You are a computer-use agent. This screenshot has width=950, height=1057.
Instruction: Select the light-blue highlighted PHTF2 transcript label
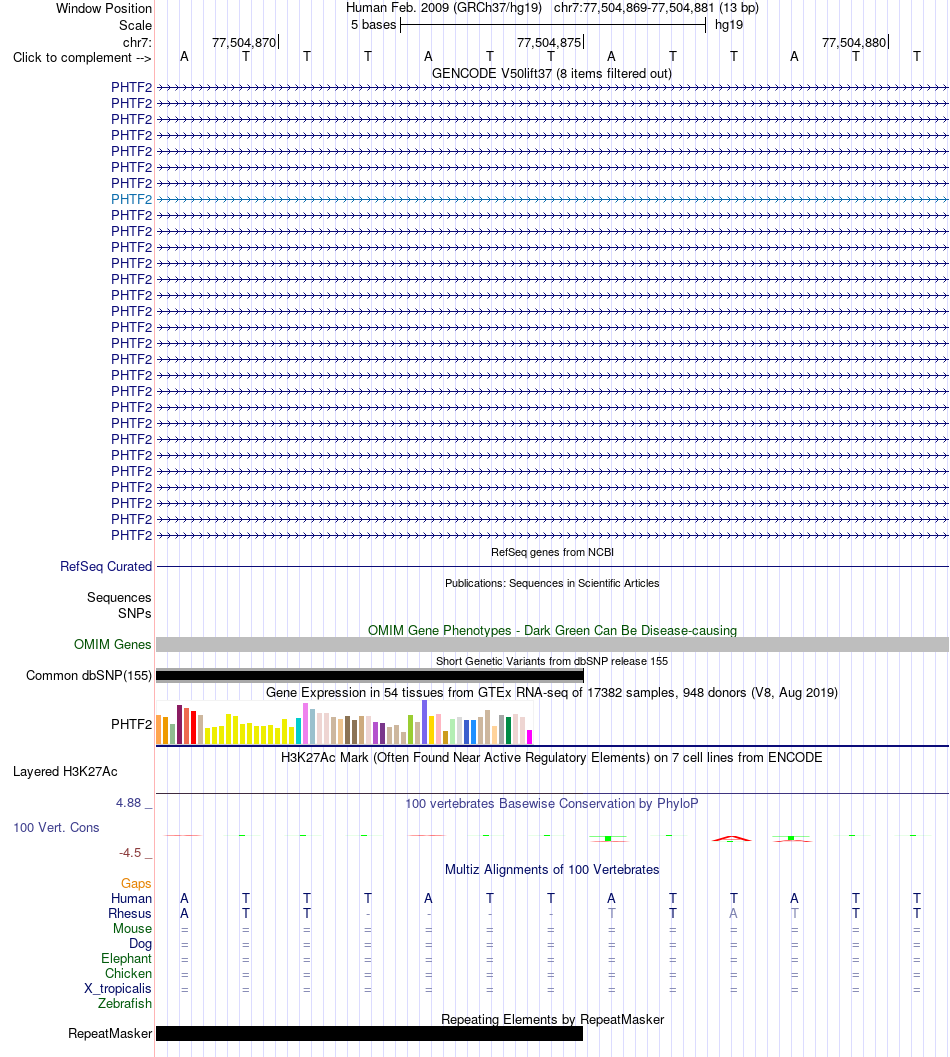[131, 200]
